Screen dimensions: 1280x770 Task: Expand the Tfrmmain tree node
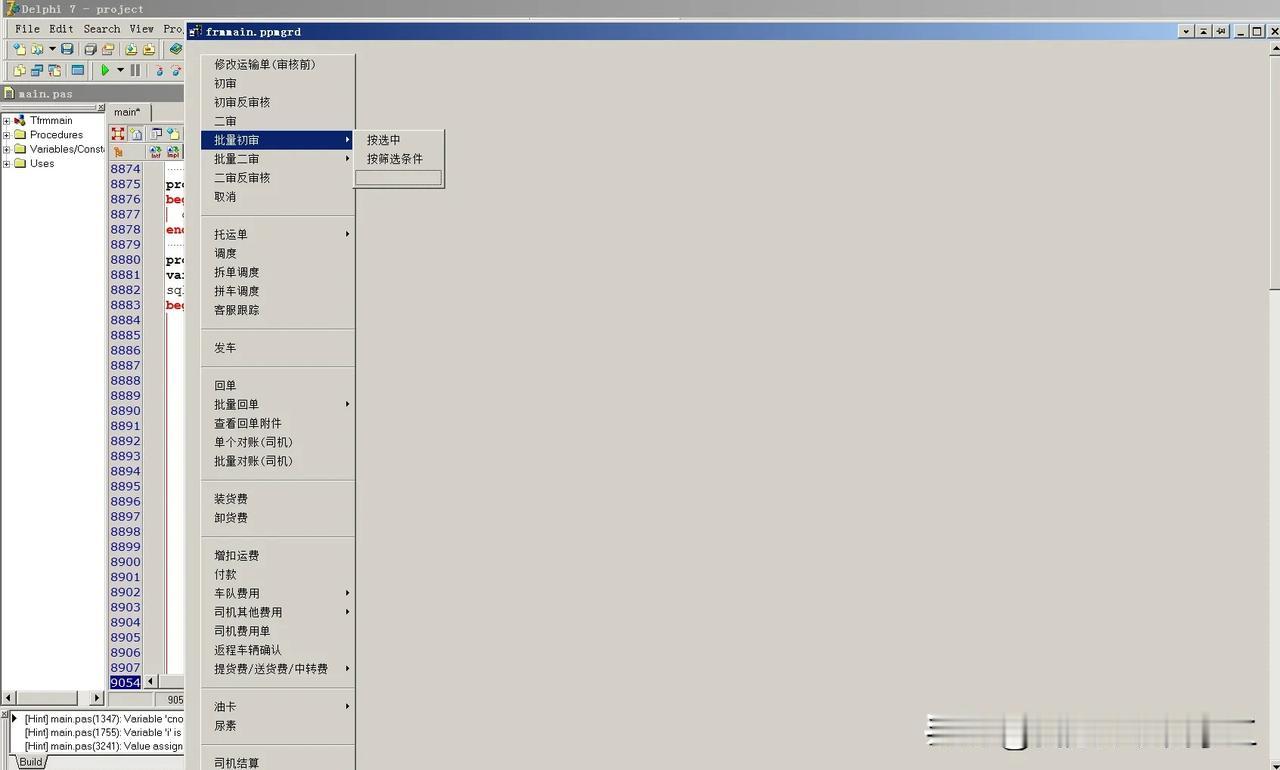(x=6, y=121)
